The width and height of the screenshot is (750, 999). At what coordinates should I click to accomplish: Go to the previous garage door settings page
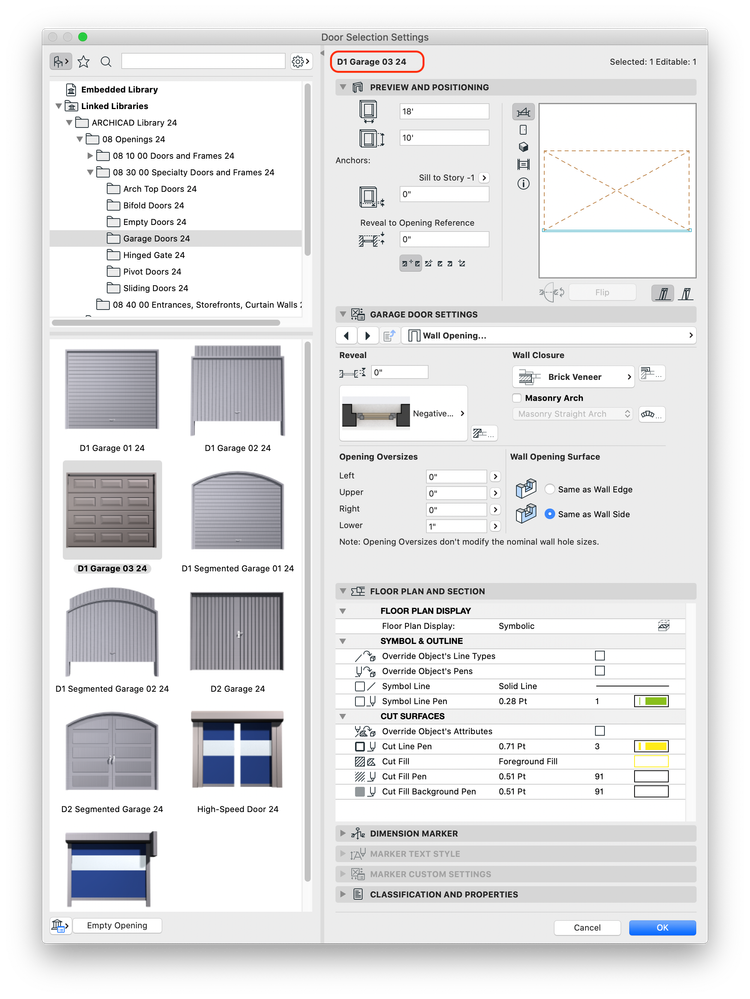346,336
